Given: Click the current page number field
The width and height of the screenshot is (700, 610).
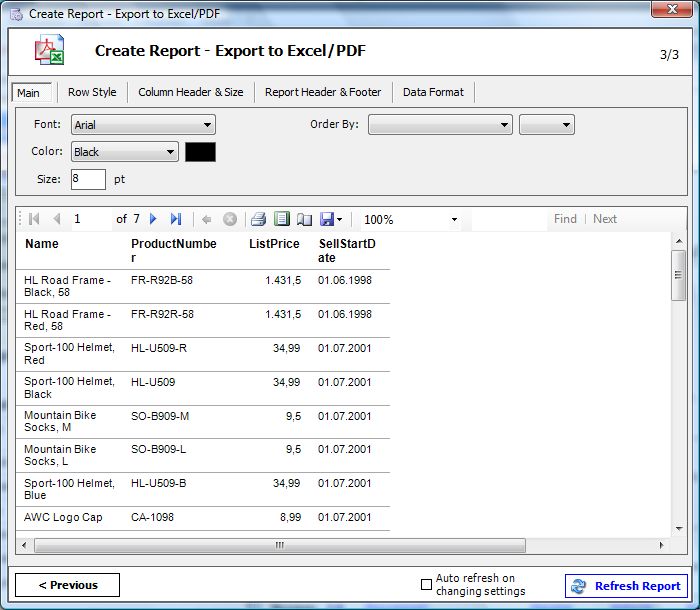Looking at the screenshot, I should 92,219.
